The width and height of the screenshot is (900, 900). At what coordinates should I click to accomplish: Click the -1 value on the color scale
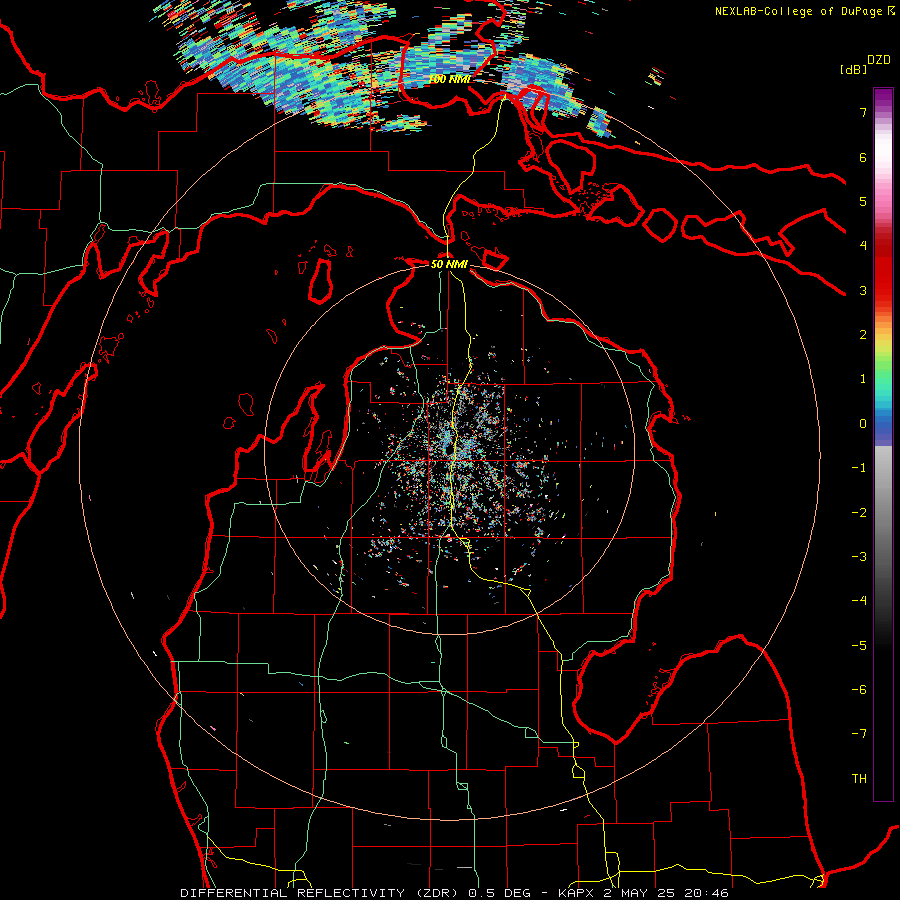point(859,468)
